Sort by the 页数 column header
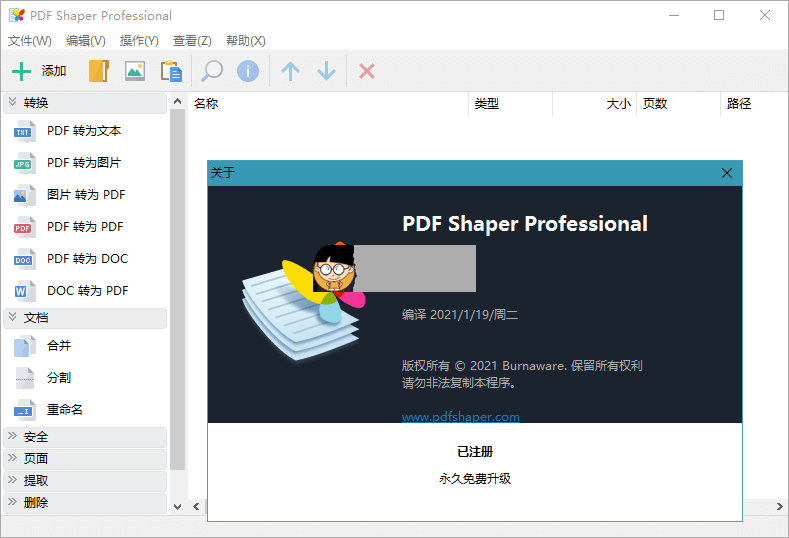 click(678, 104)
